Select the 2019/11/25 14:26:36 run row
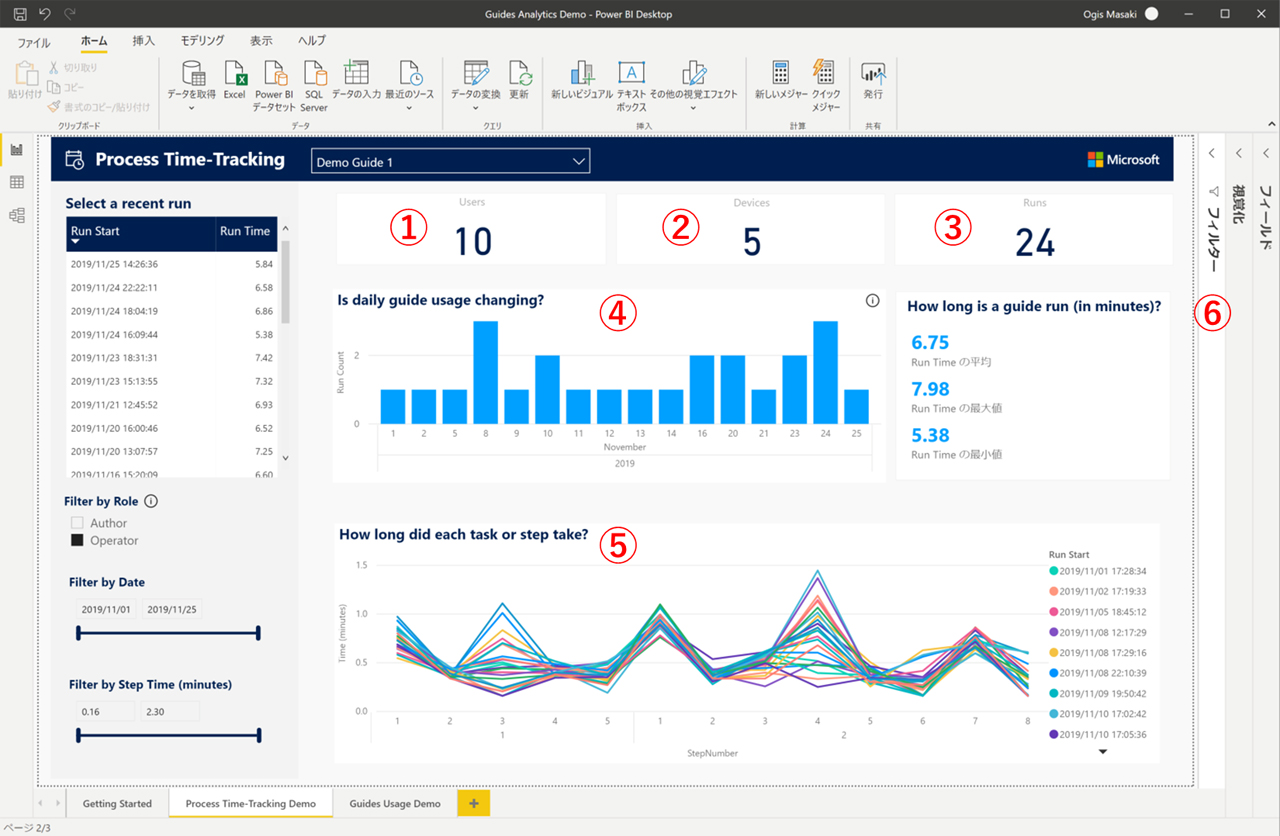1280x836 pixels. (172, 264)
